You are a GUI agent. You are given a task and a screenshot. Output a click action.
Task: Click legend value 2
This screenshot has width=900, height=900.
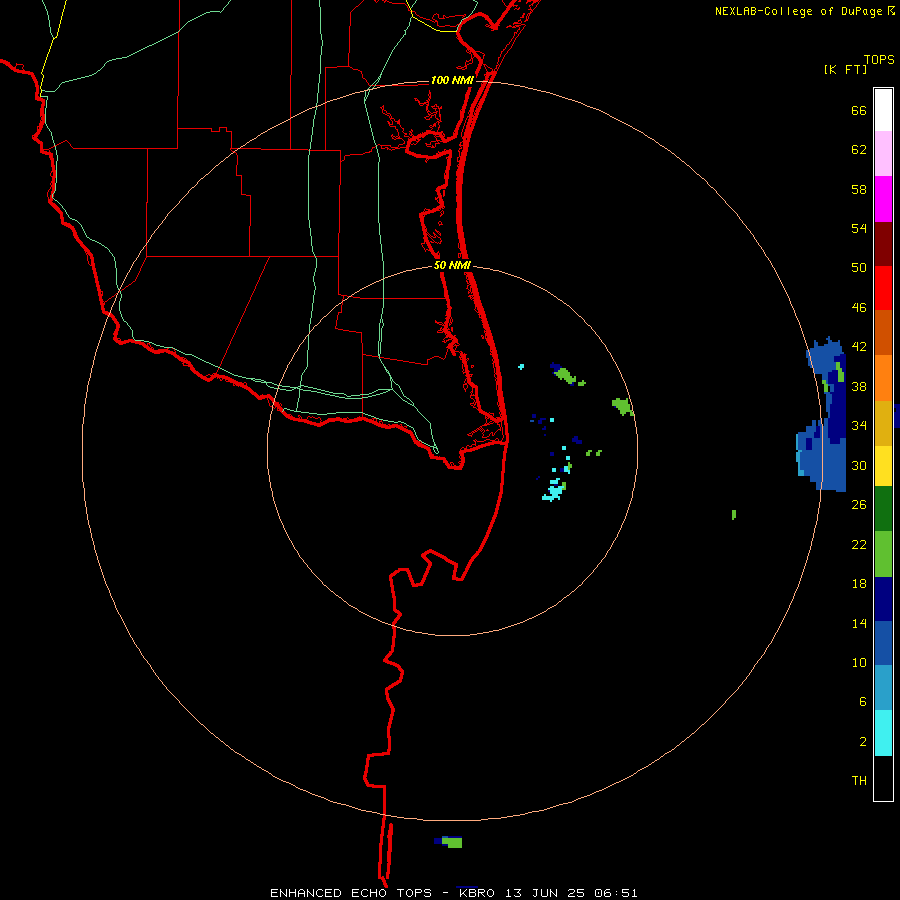(863, 742)
